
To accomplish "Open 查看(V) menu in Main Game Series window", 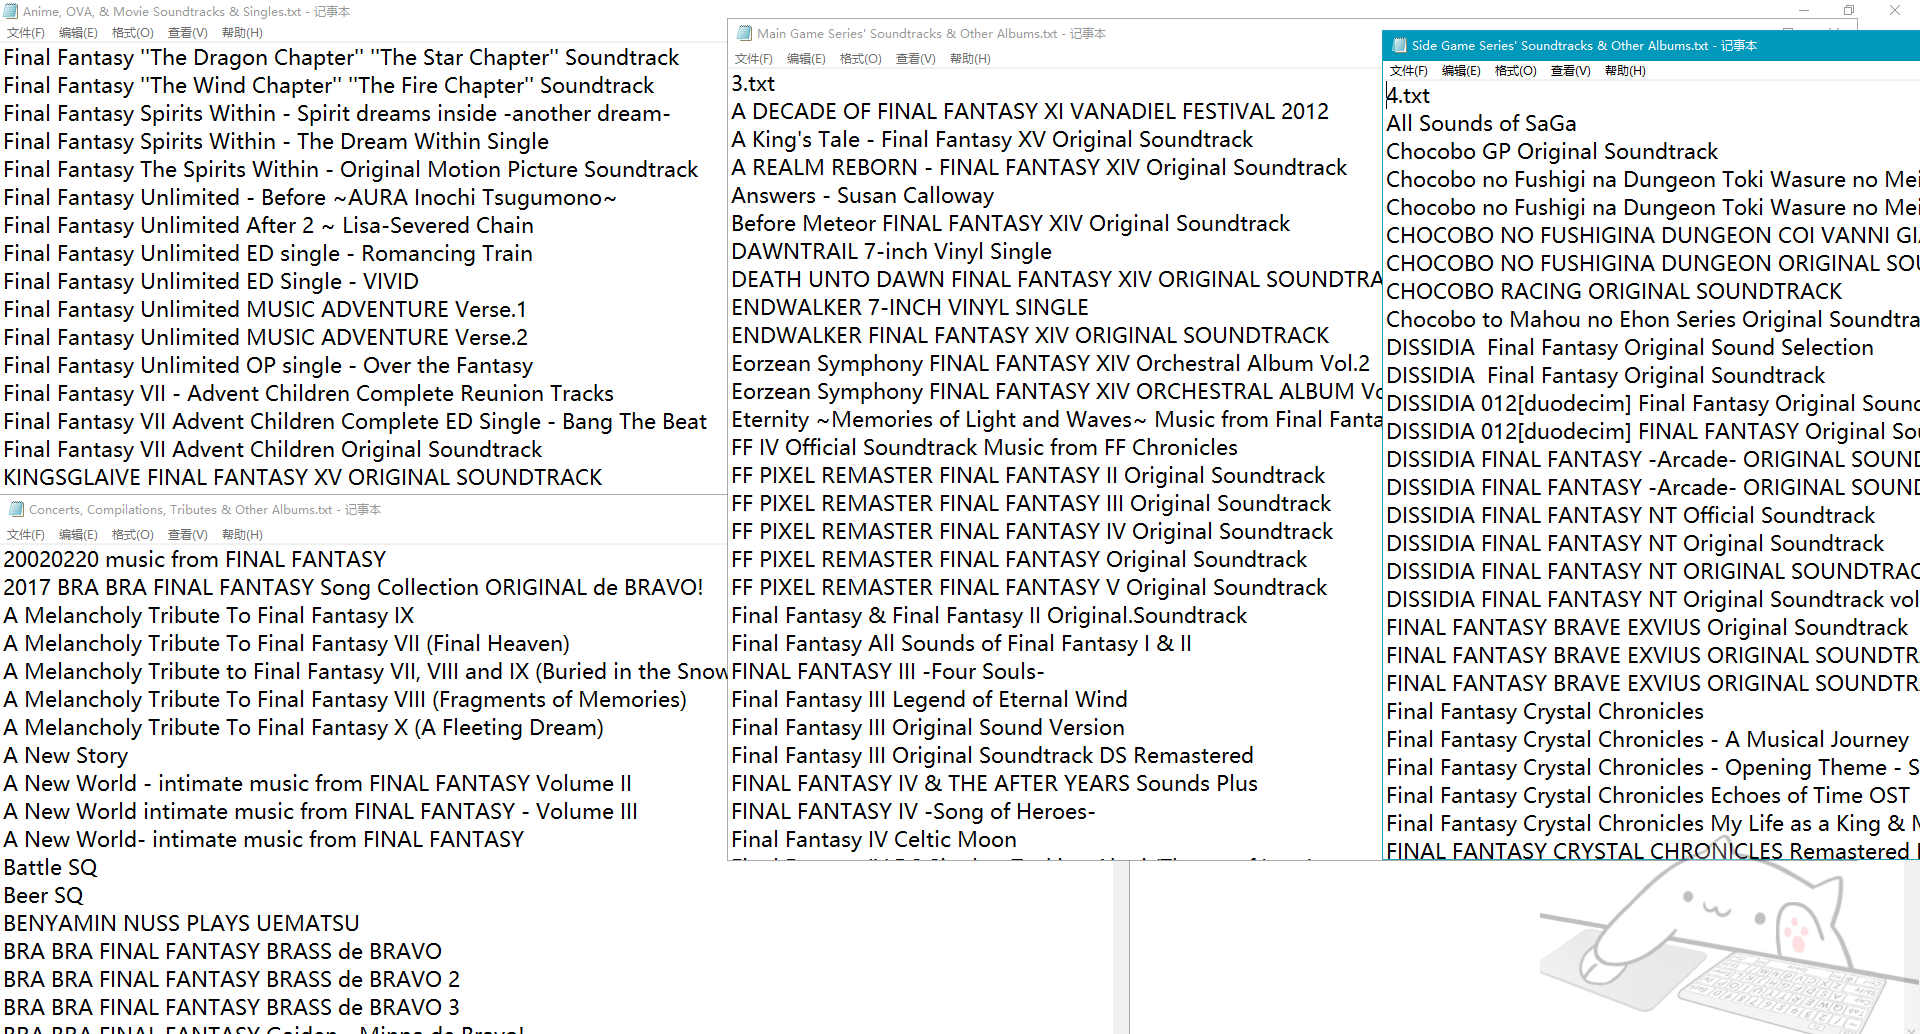I will 916,59.
